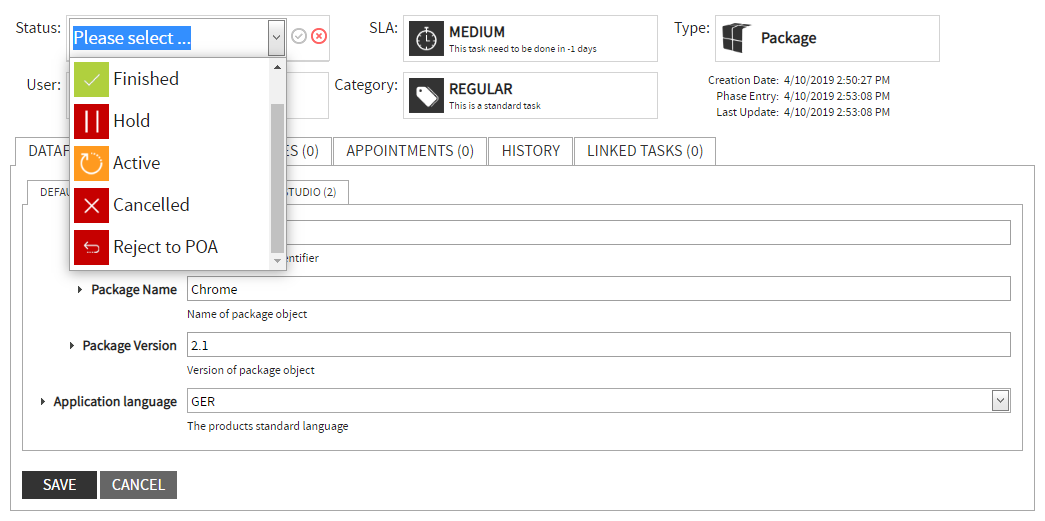1045x521 pixels.
Task: Open the Application language dropdown
Action: click(x=999, y=401)
